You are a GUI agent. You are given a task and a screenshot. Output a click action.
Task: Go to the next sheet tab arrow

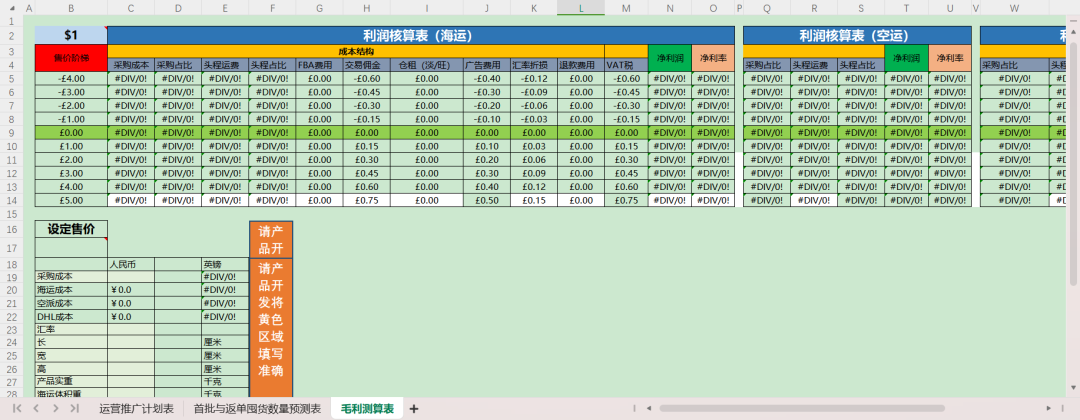55,408
